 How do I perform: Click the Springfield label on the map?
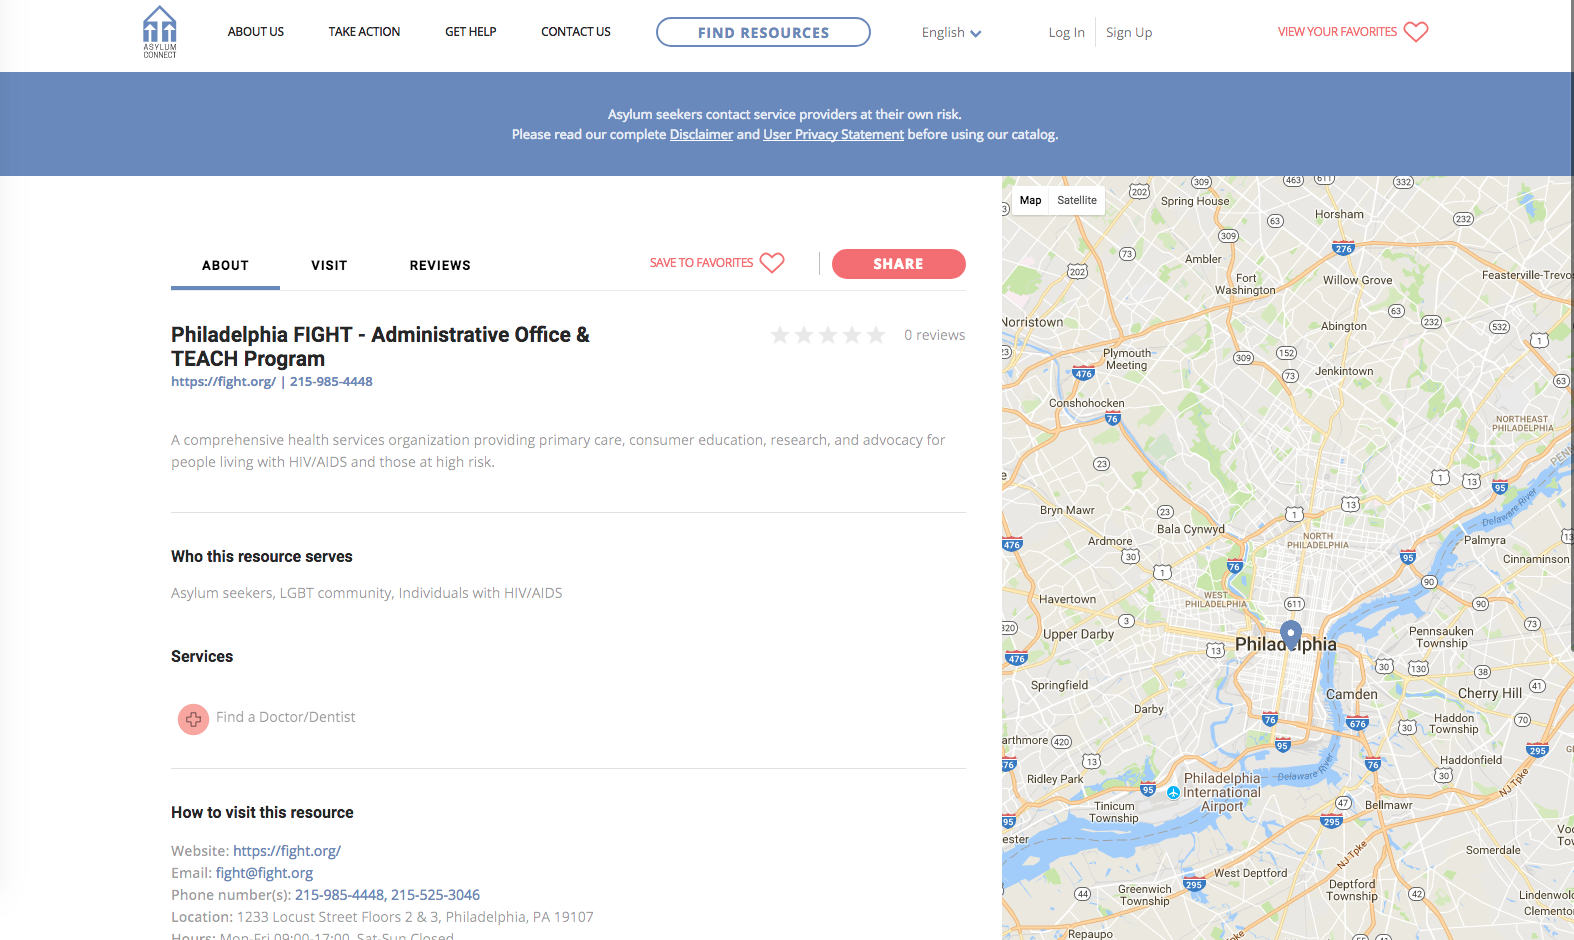1059,685
